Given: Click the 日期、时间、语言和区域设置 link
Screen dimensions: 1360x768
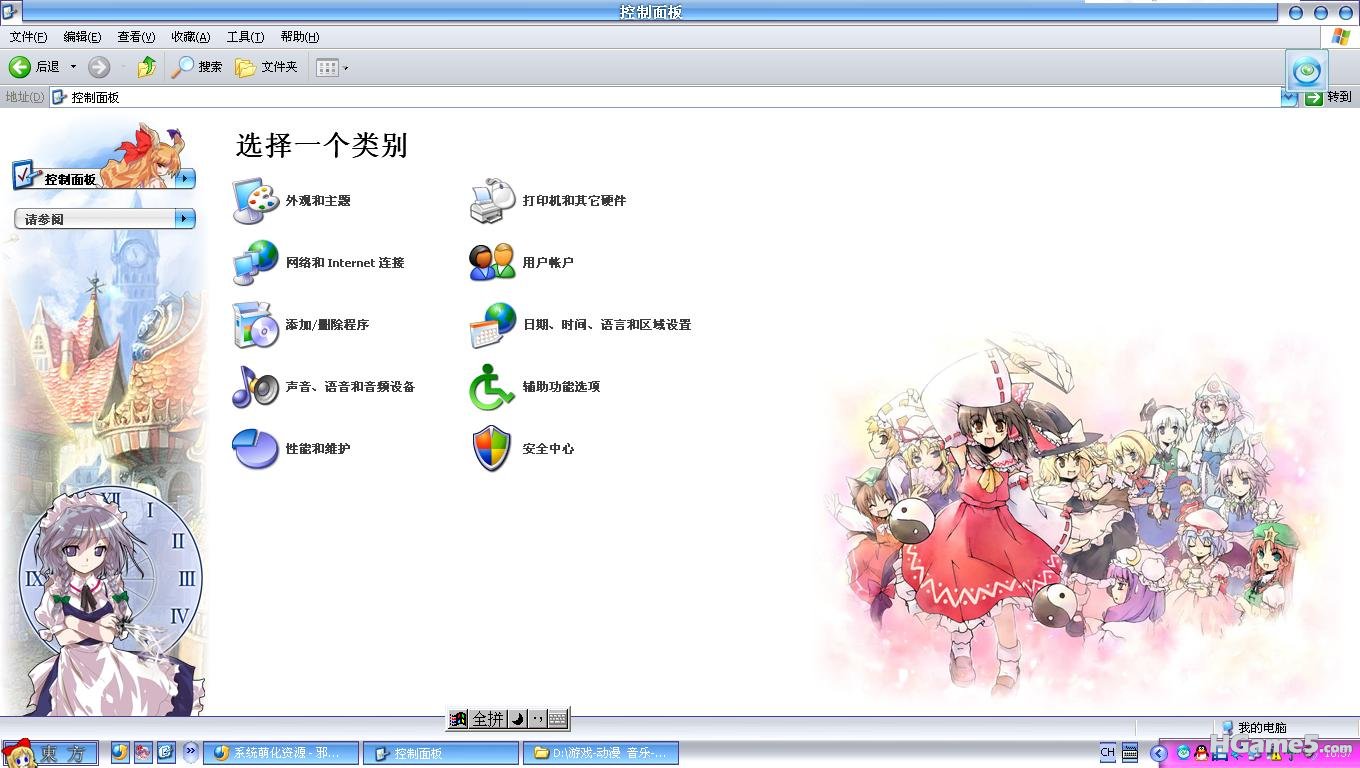Looking at the screenshot, I should [607, 325].
